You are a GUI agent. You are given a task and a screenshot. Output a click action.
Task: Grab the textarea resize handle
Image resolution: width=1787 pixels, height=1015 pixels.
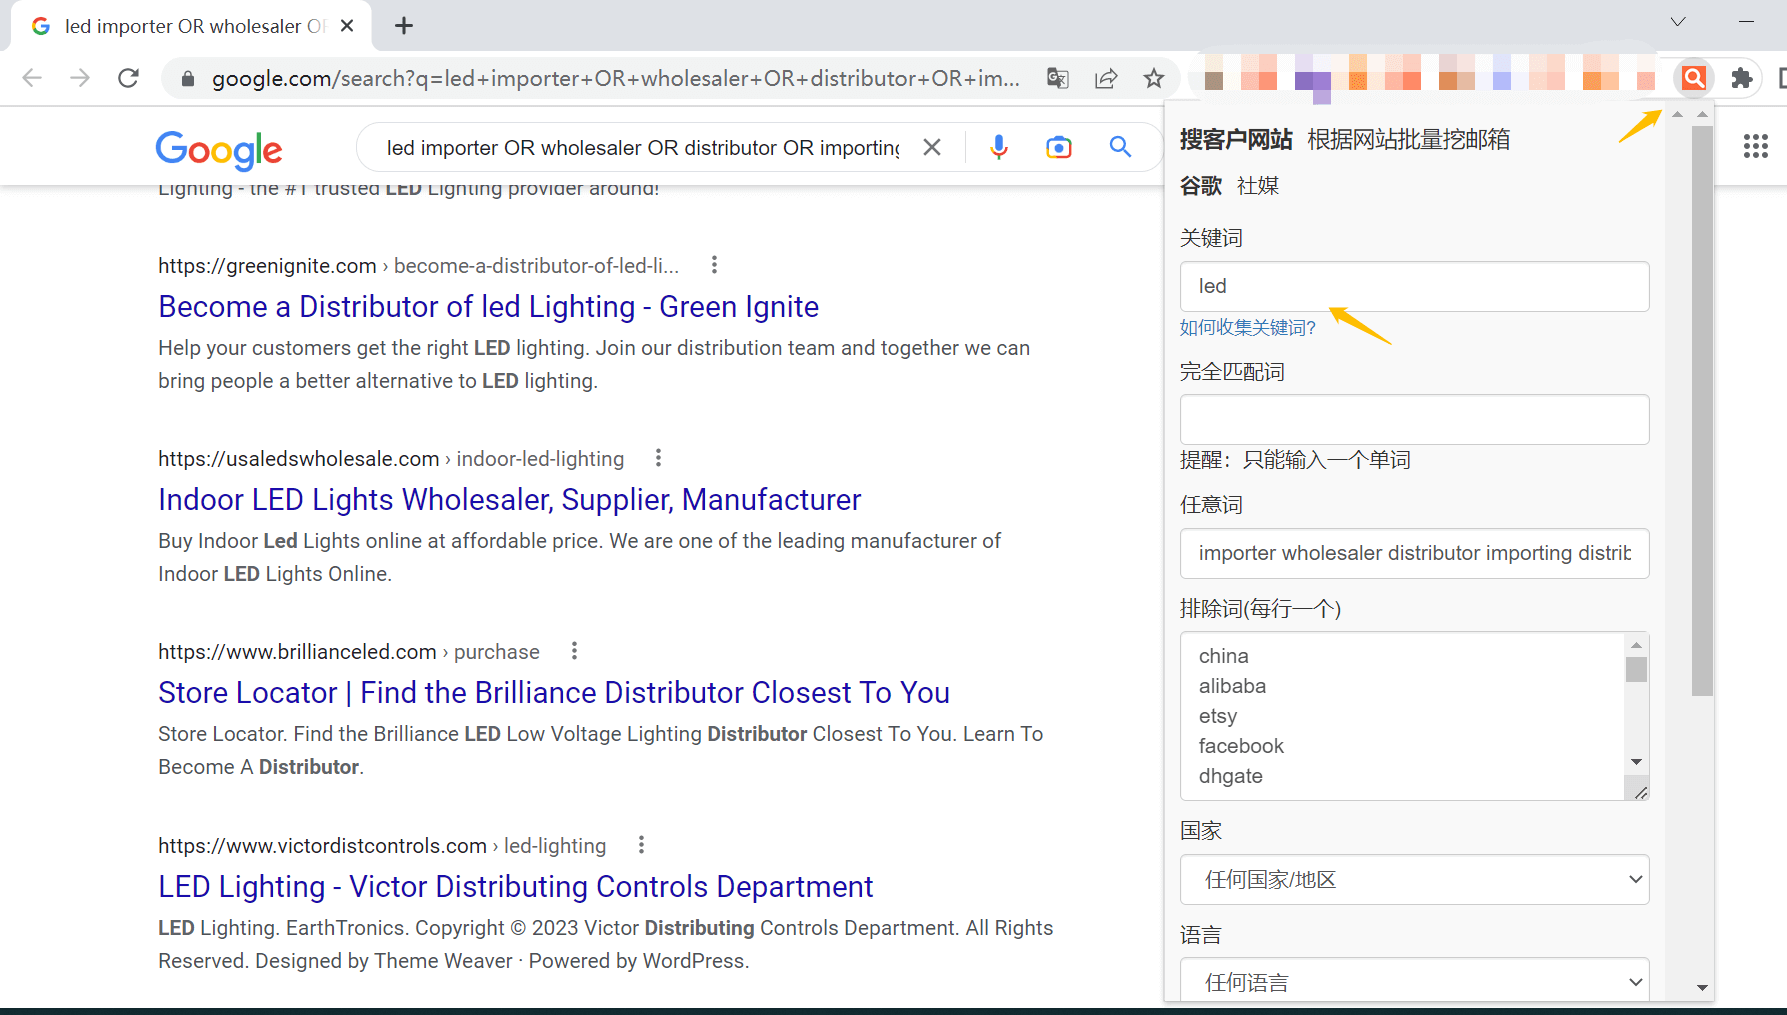coord(1640,792)
